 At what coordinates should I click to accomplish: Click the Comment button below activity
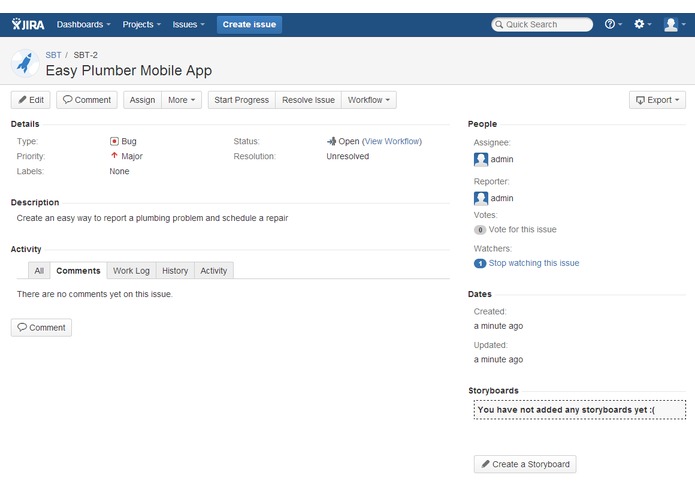point(41,328)
